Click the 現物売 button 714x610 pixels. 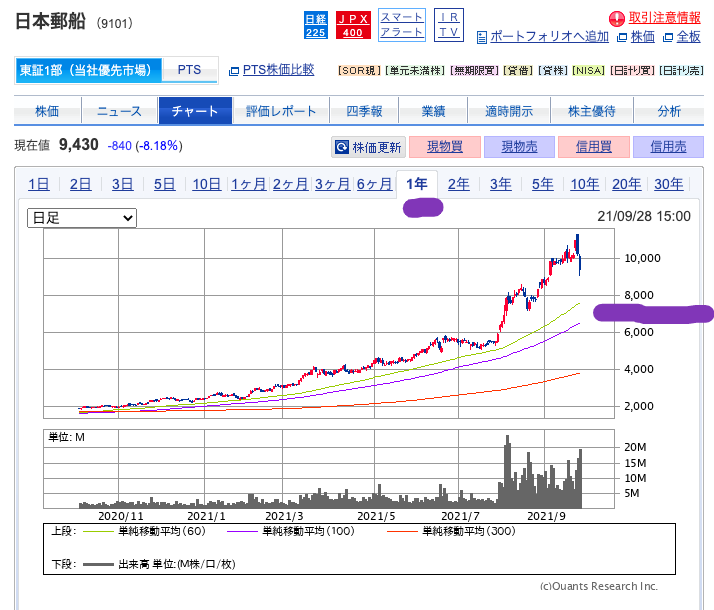point(520,147)
